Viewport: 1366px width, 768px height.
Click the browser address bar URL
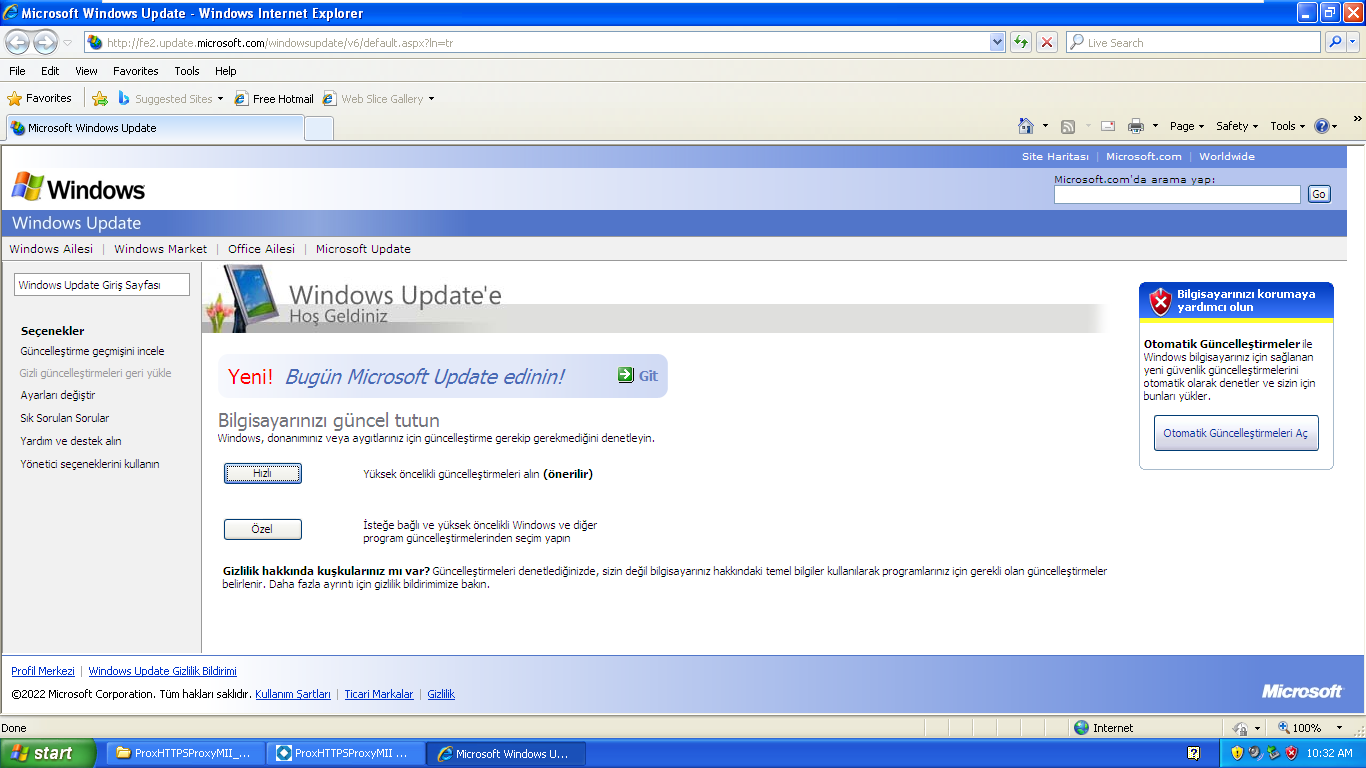[547, 43]
